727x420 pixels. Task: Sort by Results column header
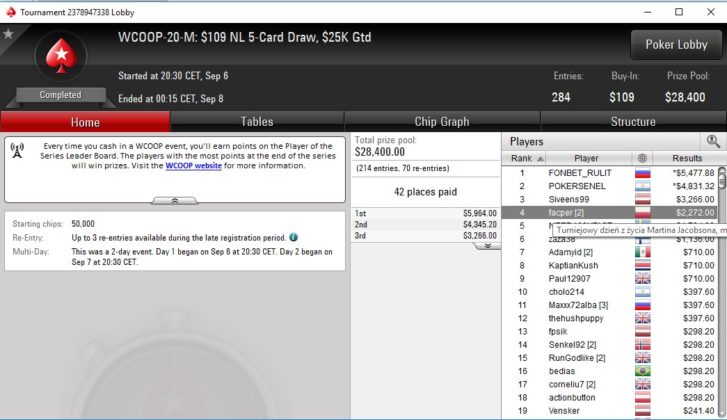point(687,158)
